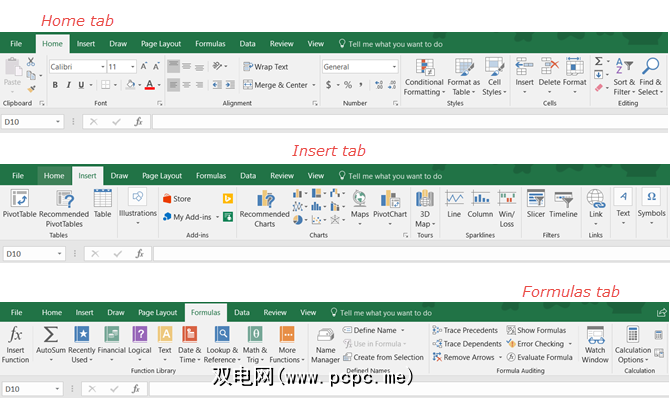Open Sort & Filter menu
670x400 pixels.
click(x=624, y=77)
